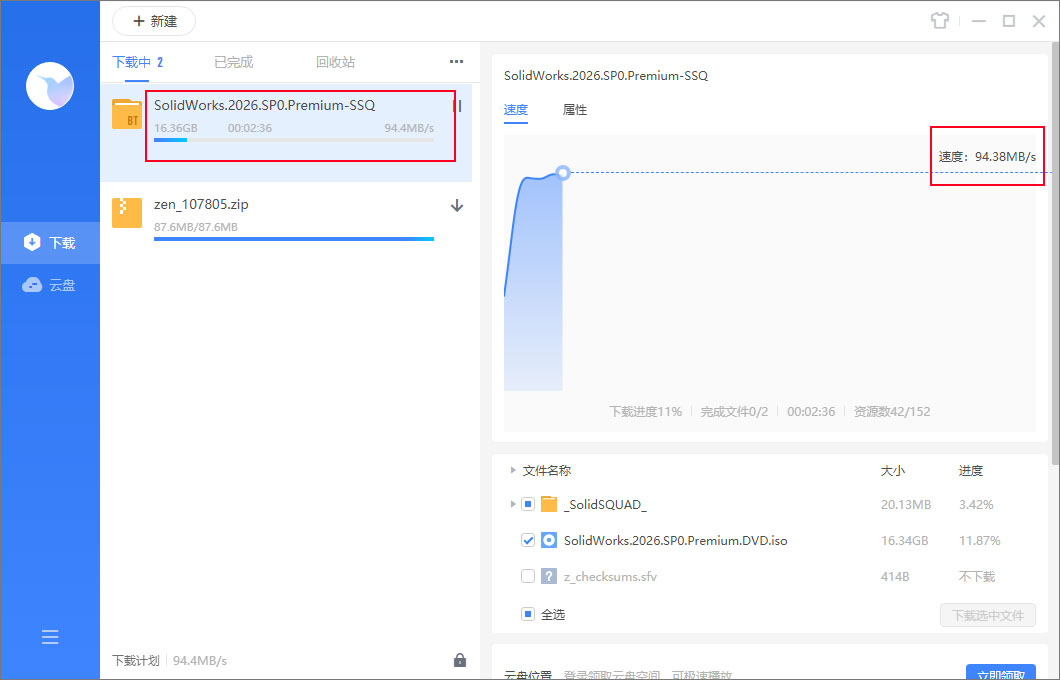Click the 速度：94.38MB/s label
The width and height of the screenshot is (1060, 680).
(987, 156)
